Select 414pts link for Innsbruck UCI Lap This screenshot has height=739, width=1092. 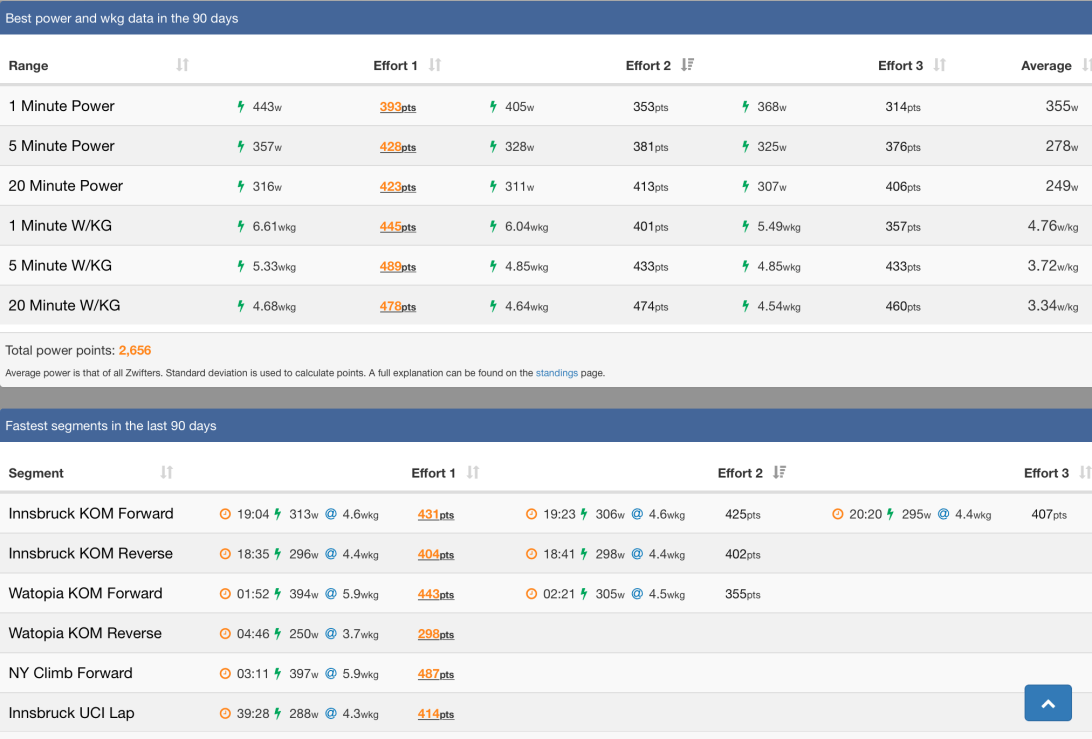(x=435, y=715)
